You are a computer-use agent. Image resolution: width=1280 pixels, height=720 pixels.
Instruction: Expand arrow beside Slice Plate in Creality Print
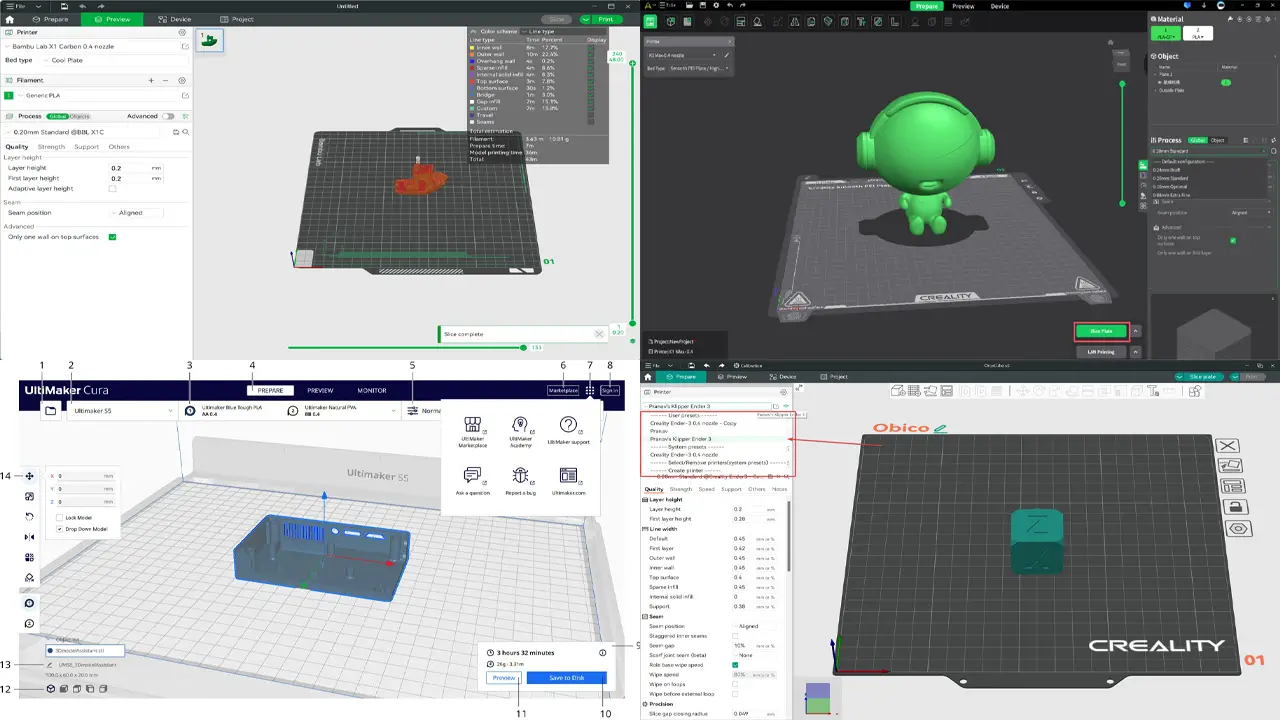click(x=1135, y=331)
